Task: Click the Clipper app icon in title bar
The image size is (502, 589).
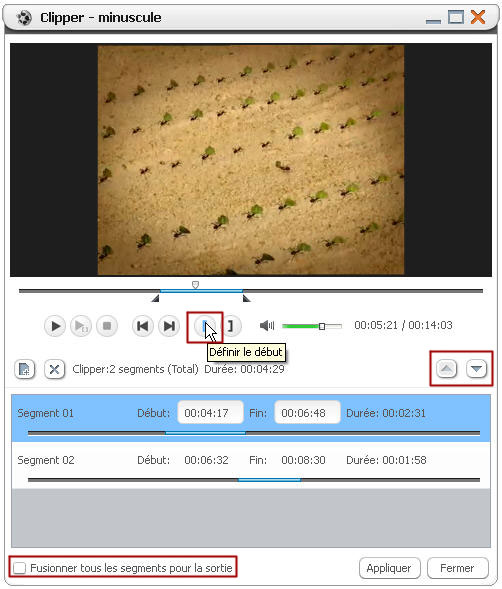Action: [24, 18]
